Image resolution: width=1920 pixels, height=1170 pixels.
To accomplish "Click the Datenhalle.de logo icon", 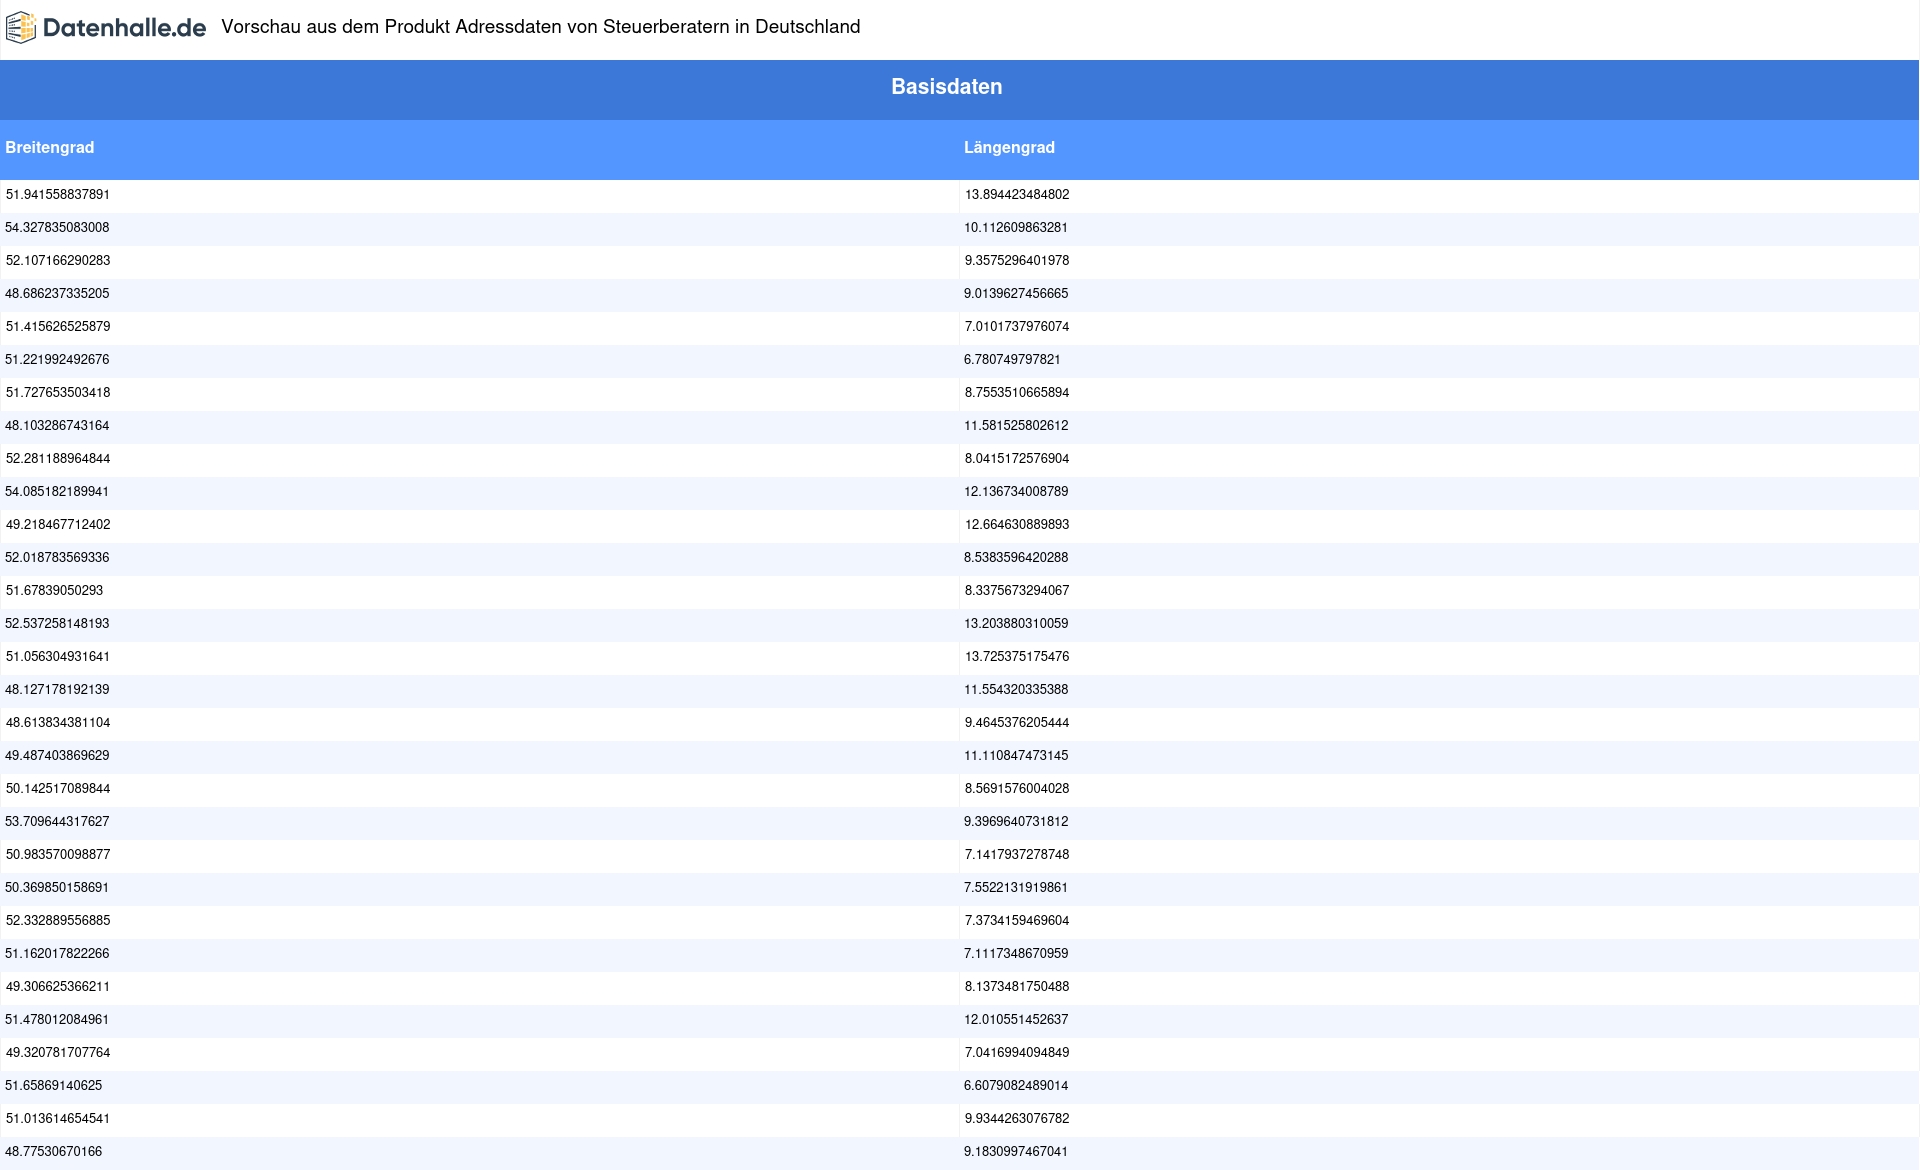I will (21, 27).
